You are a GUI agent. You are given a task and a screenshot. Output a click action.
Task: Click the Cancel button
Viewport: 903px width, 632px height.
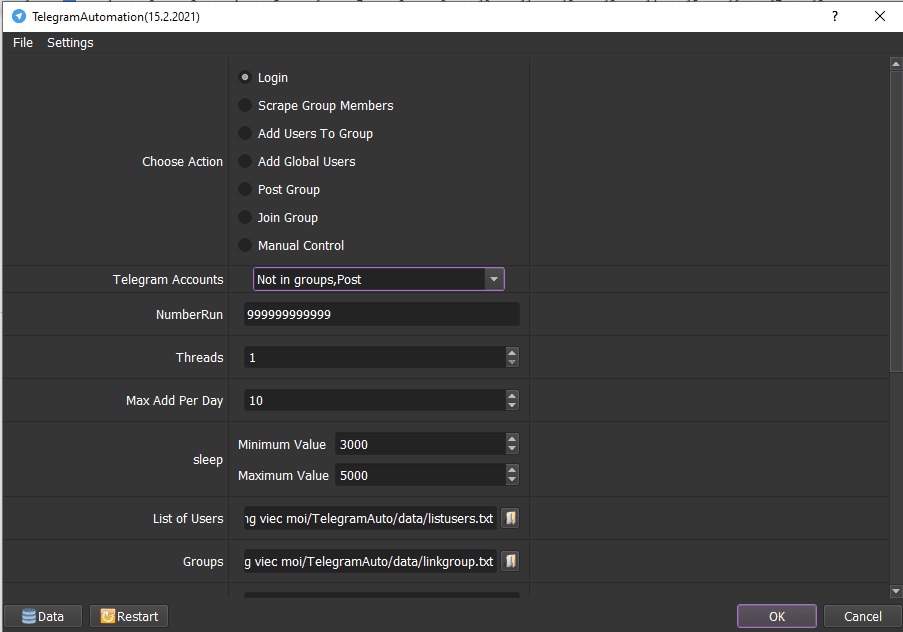862,616
